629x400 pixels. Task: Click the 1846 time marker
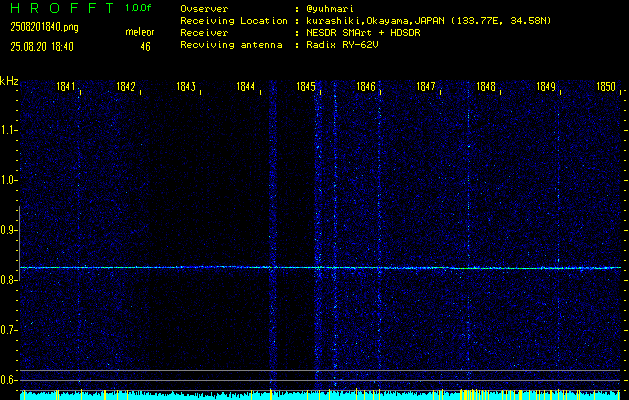365,86
